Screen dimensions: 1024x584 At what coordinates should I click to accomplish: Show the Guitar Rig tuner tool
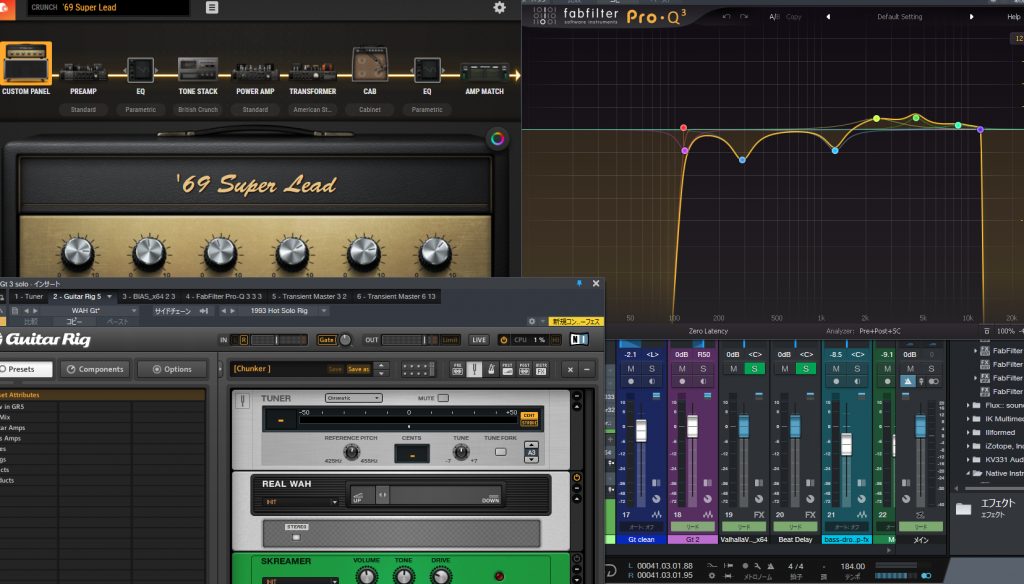pos(476,369)
